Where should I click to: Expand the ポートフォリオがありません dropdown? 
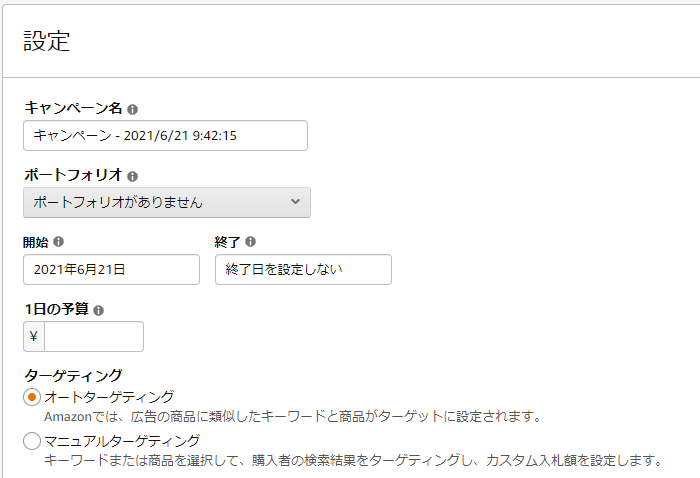coord(166,202)
